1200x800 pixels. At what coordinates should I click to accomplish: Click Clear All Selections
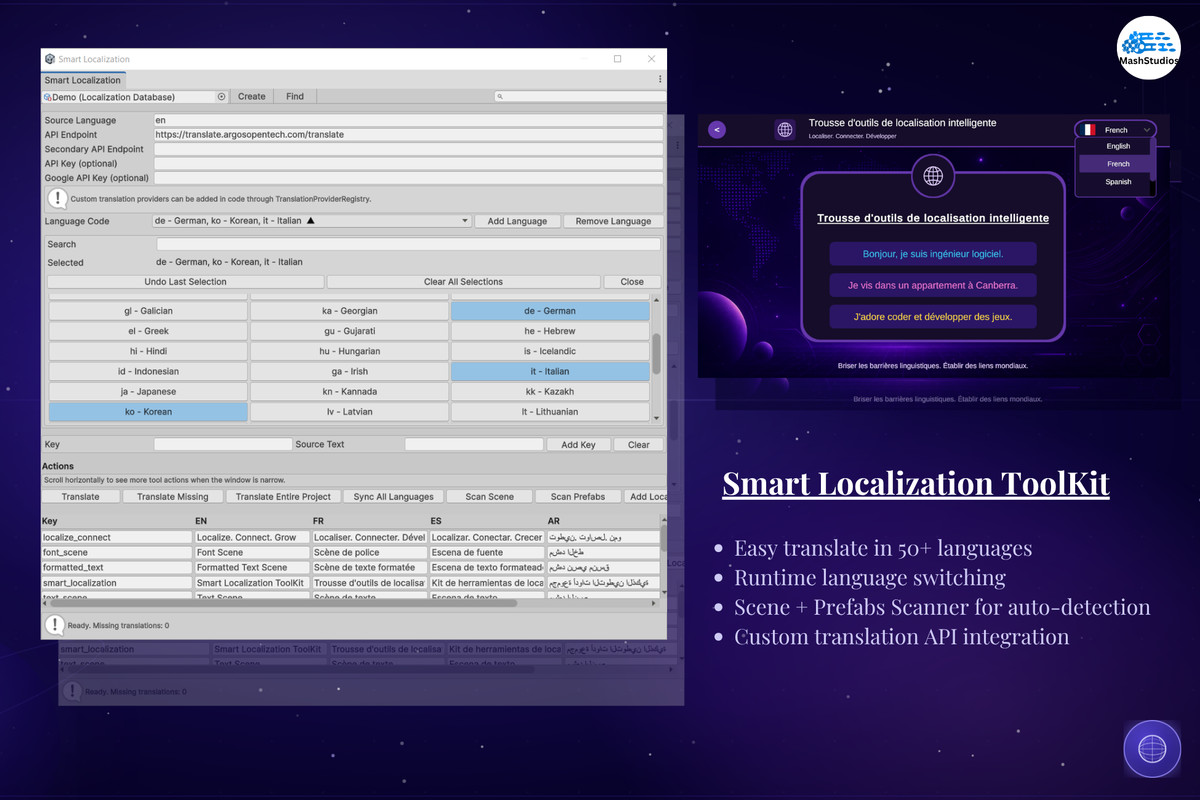click(464, 282)
